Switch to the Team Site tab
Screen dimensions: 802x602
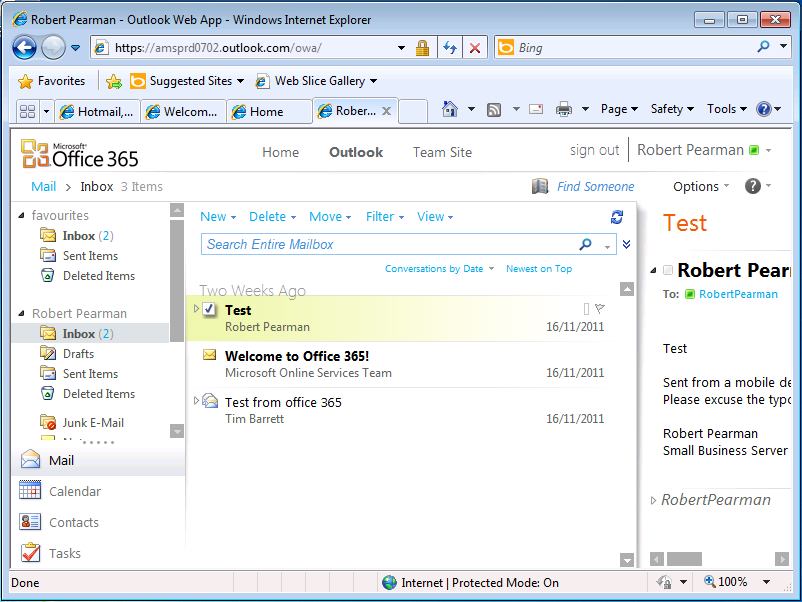(442, 152)
